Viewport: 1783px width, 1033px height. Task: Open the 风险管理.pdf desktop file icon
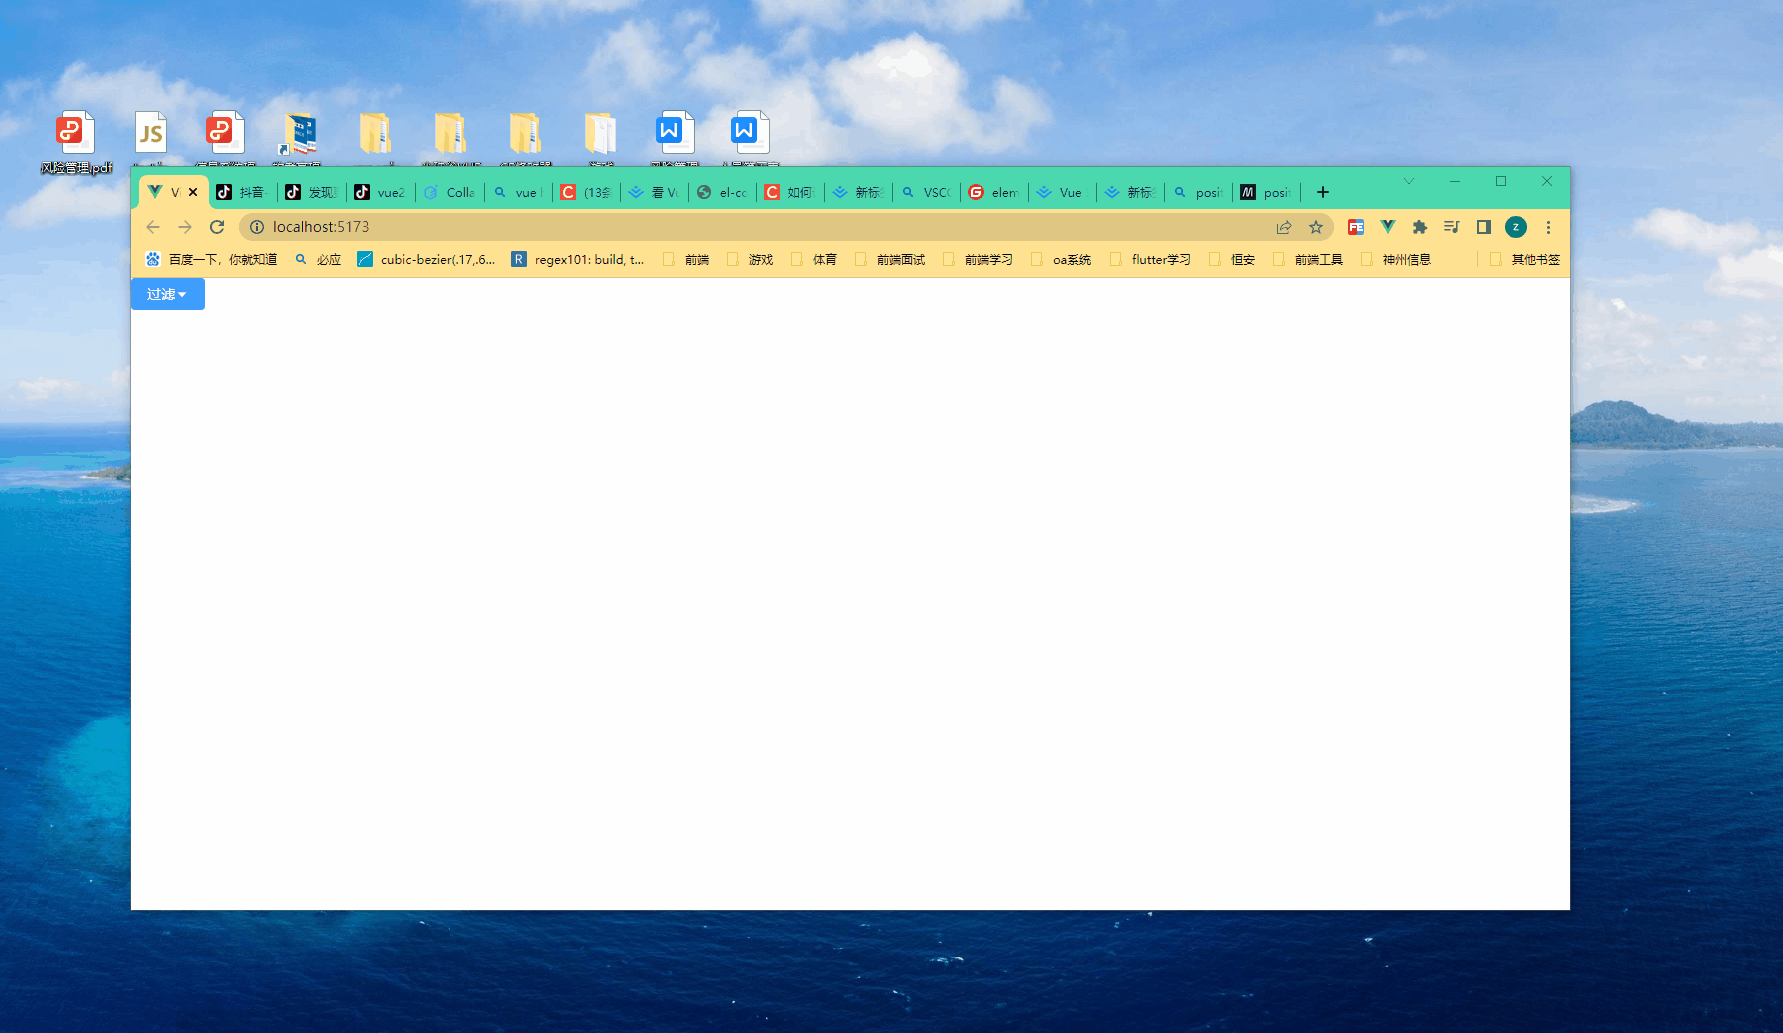pos(76,142)
